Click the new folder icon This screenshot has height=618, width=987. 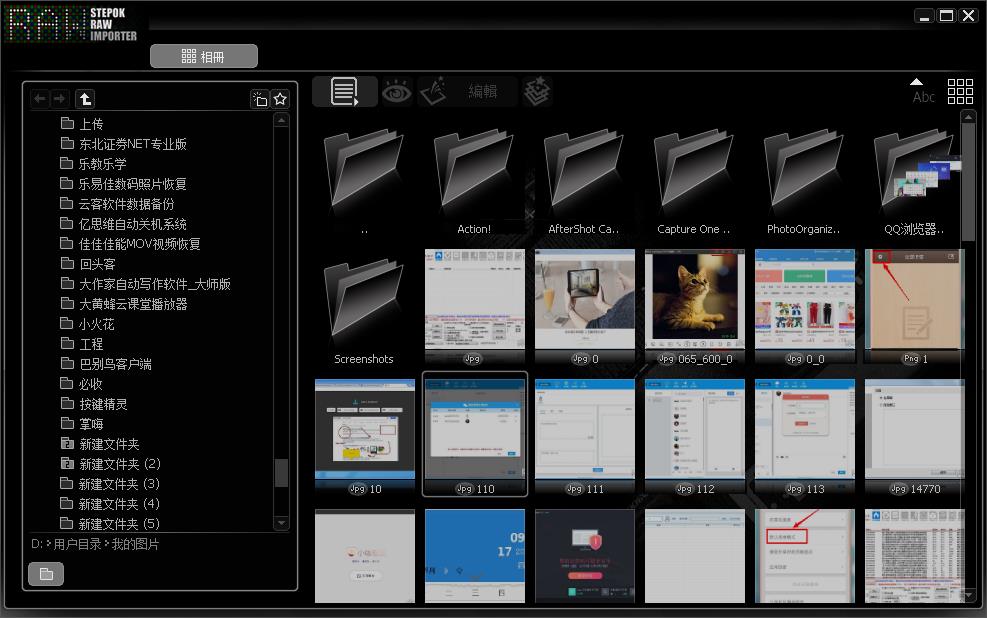coord(259,98)
